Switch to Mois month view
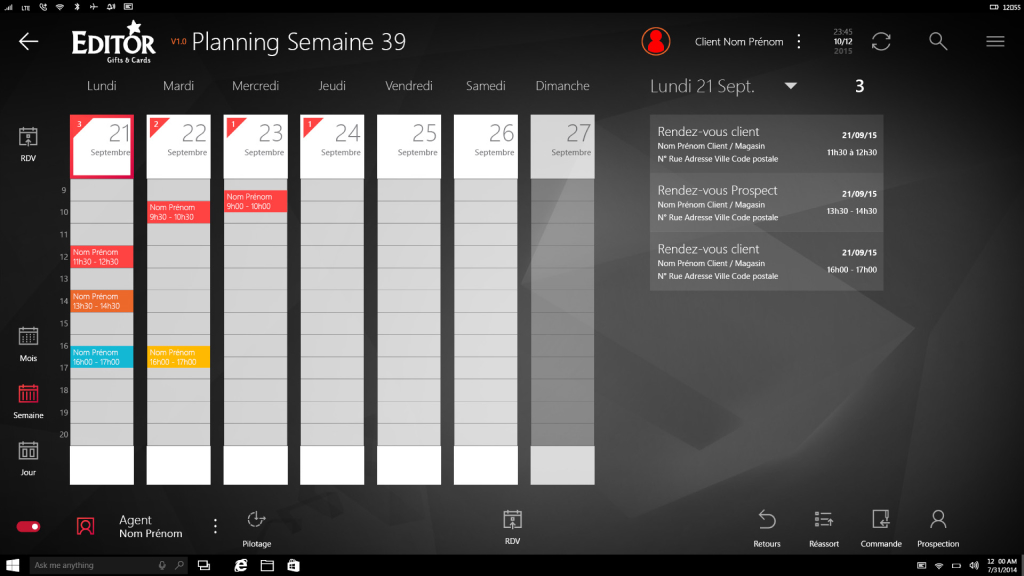1024x576 pixels. (x=28, y=337)
